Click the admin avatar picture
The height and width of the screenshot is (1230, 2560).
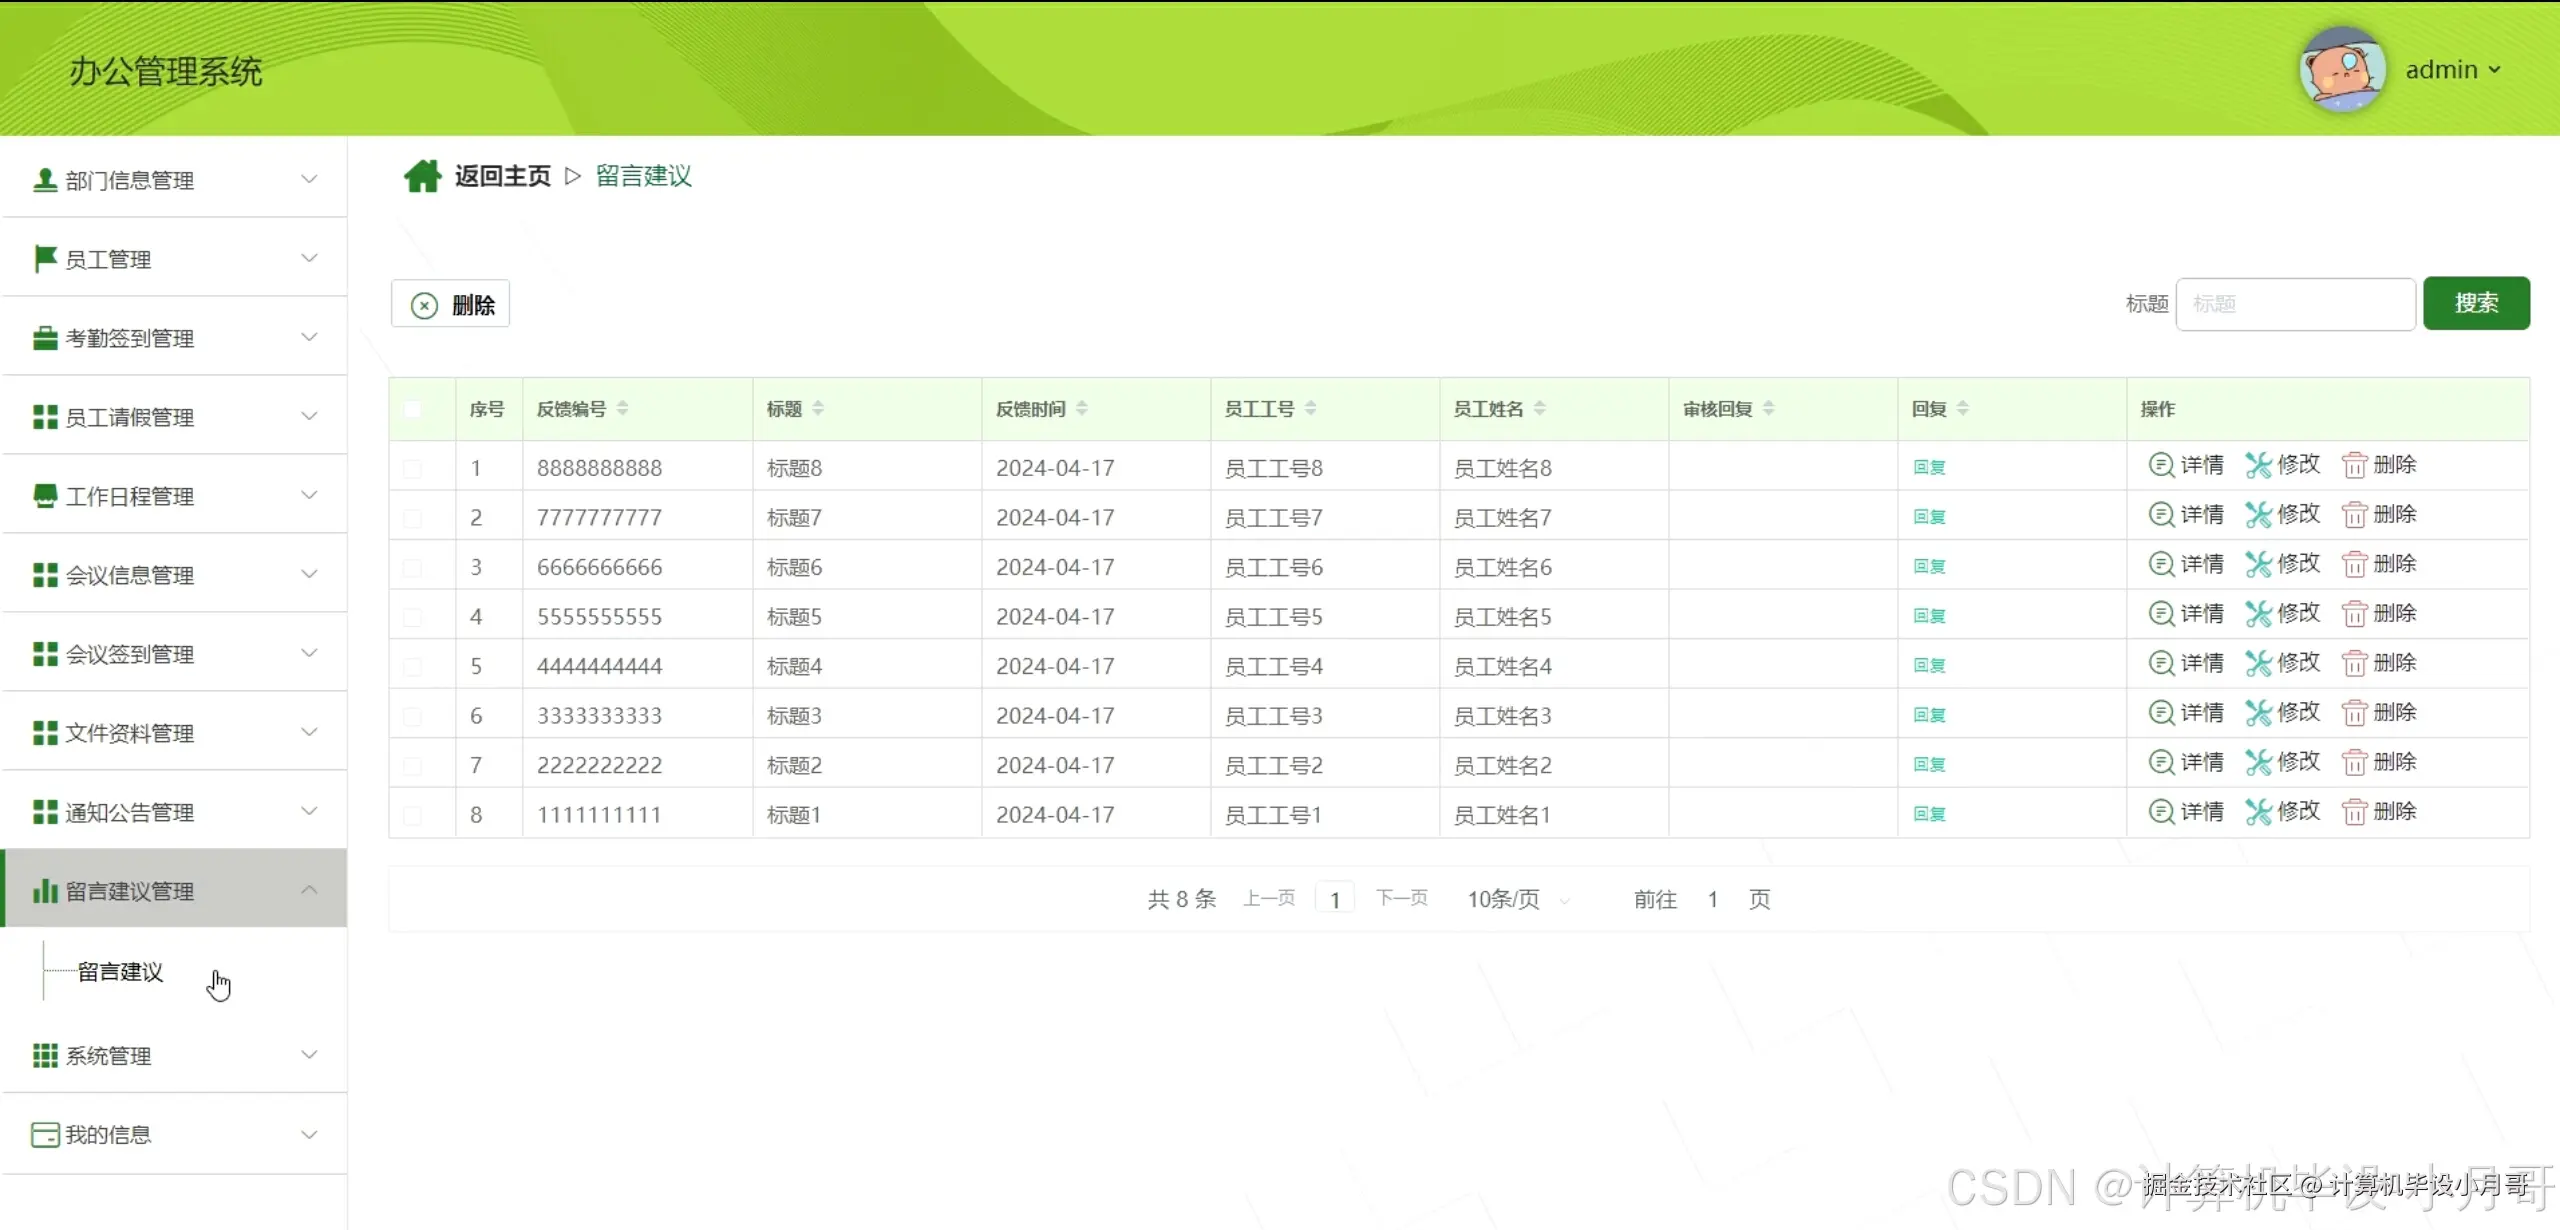coord(2342,70)
